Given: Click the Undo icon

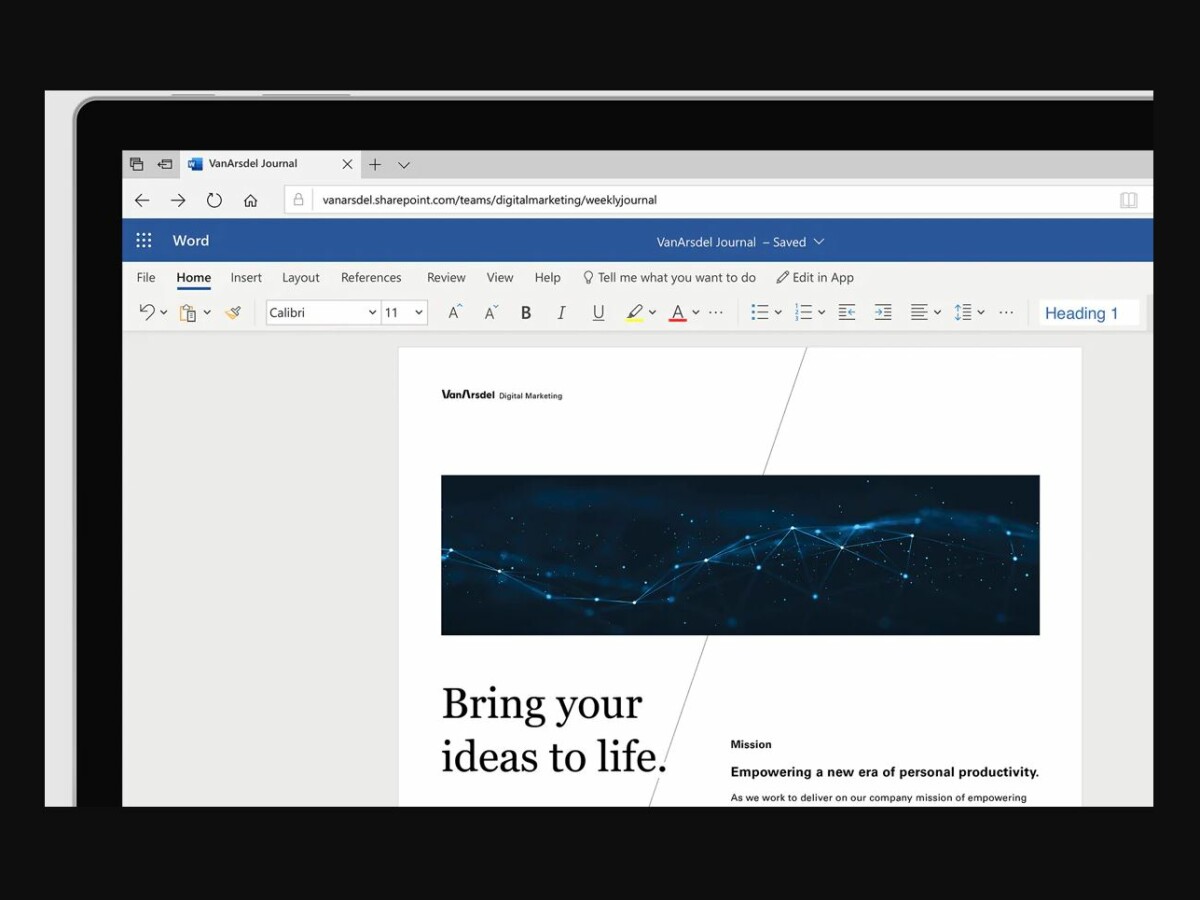Looking at the screenshot, I should coord(147,312).
